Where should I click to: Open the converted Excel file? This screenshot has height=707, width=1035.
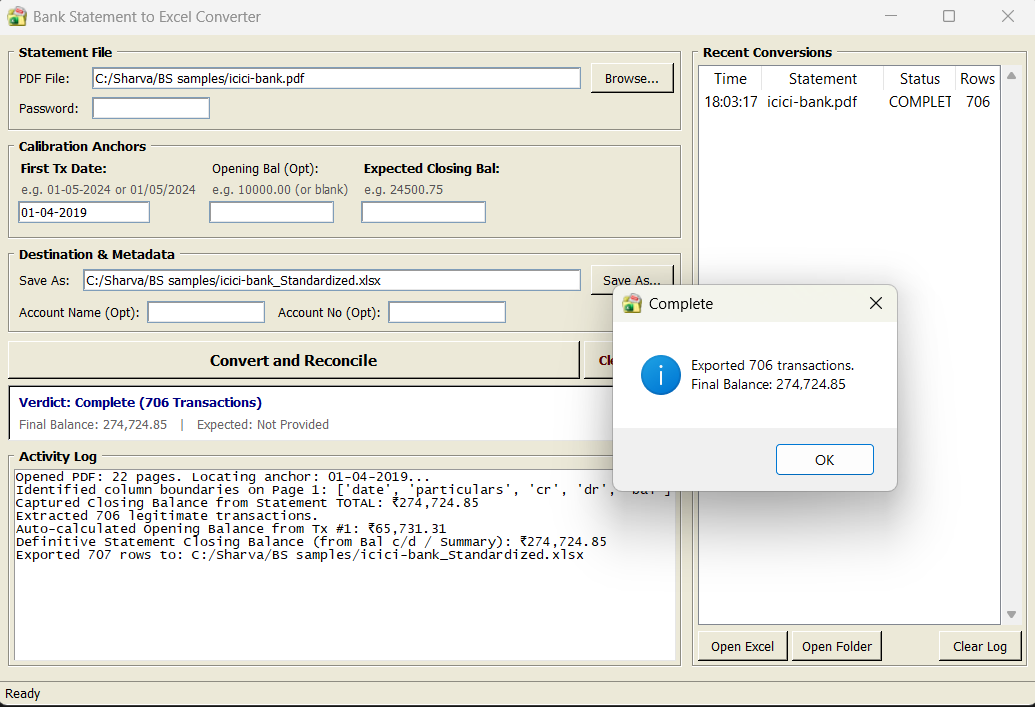point(743,646)
